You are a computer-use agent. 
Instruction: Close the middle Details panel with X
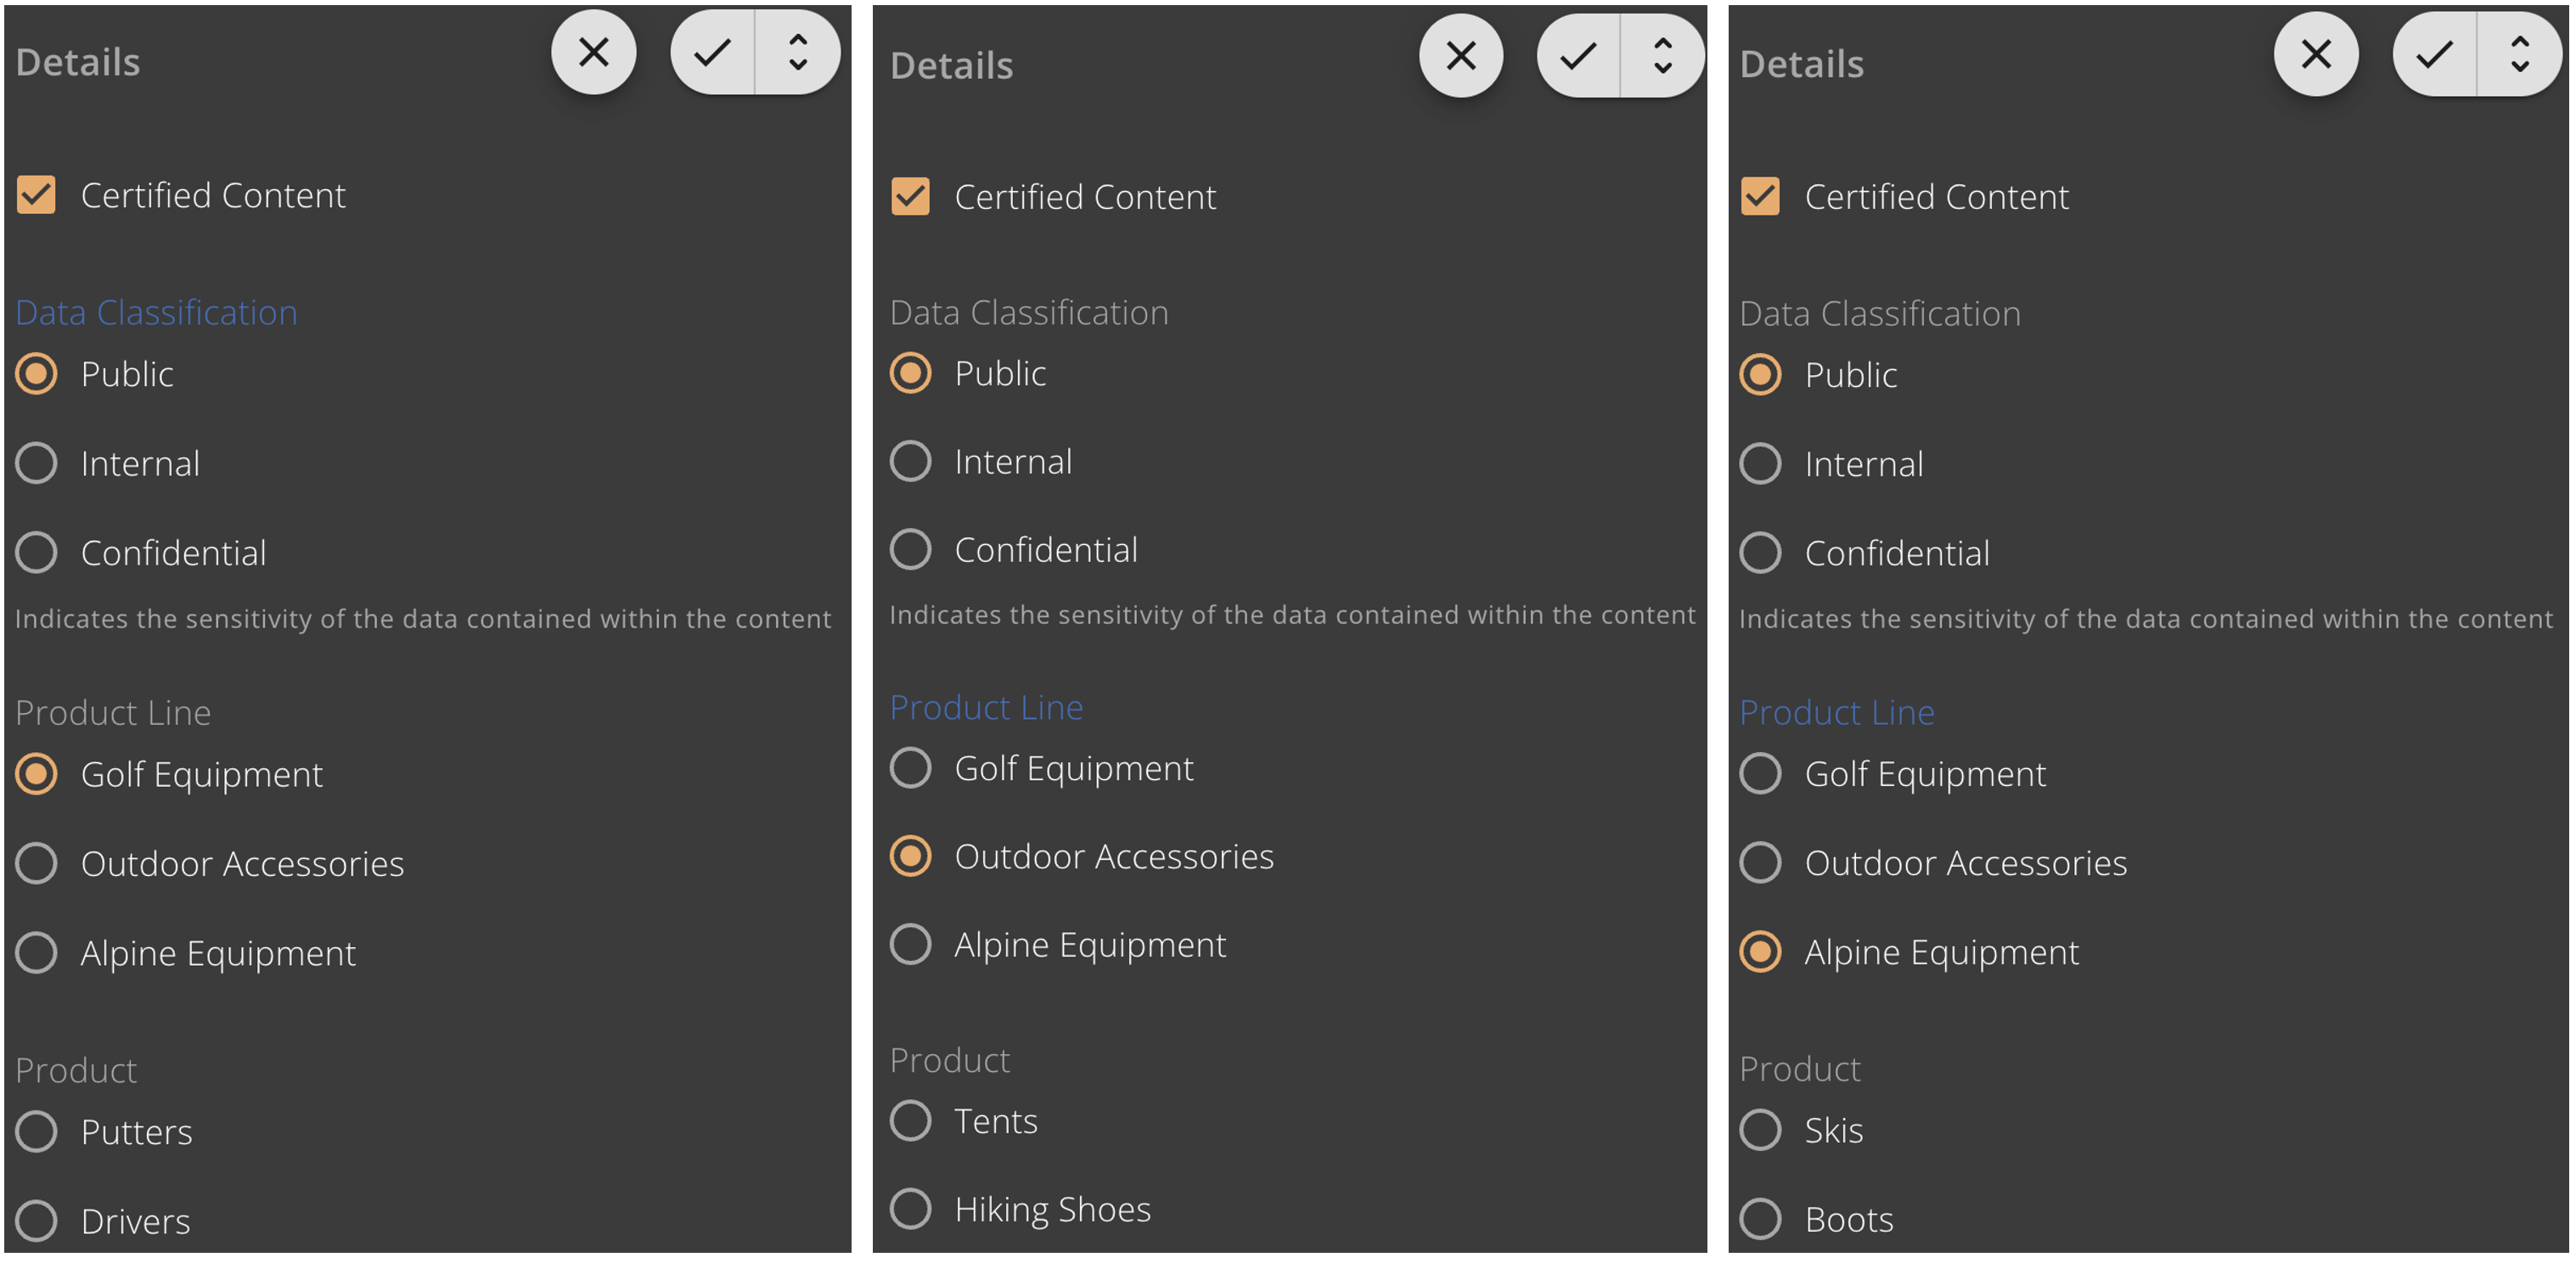coord(1460,56)
